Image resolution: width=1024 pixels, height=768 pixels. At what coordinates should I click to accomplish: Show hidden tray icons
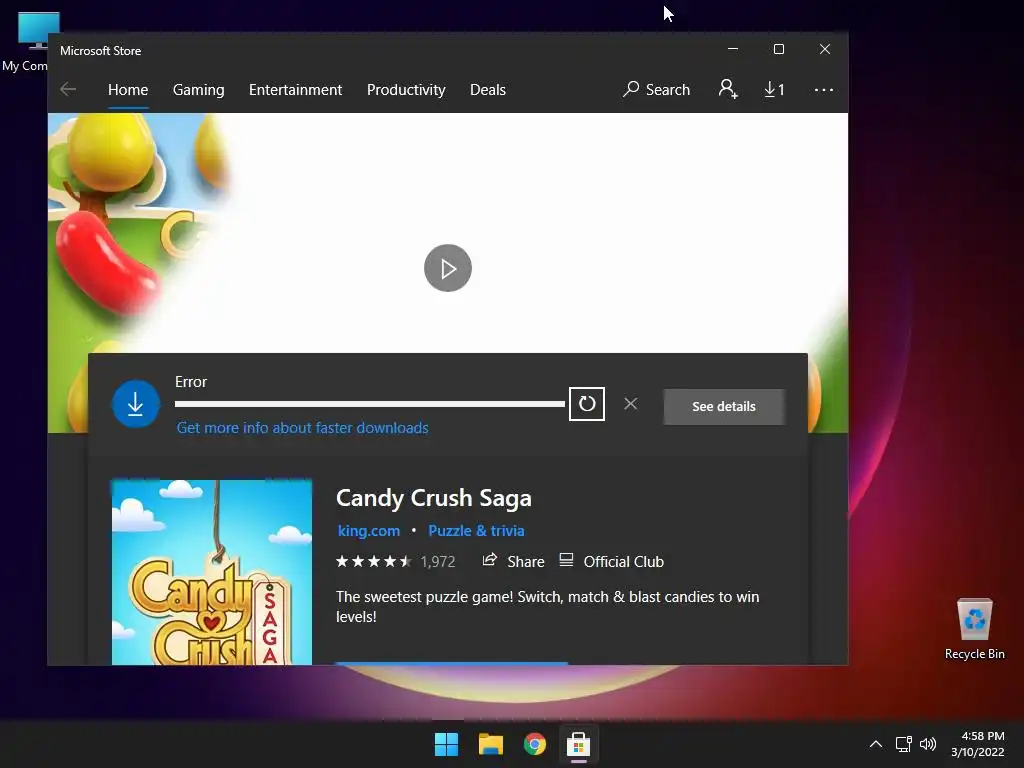[x=876, y=744]
